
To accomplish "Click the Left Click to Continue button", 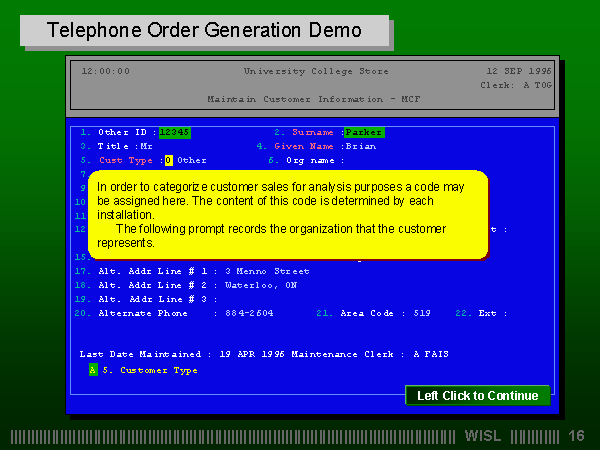I will (477, 395).
